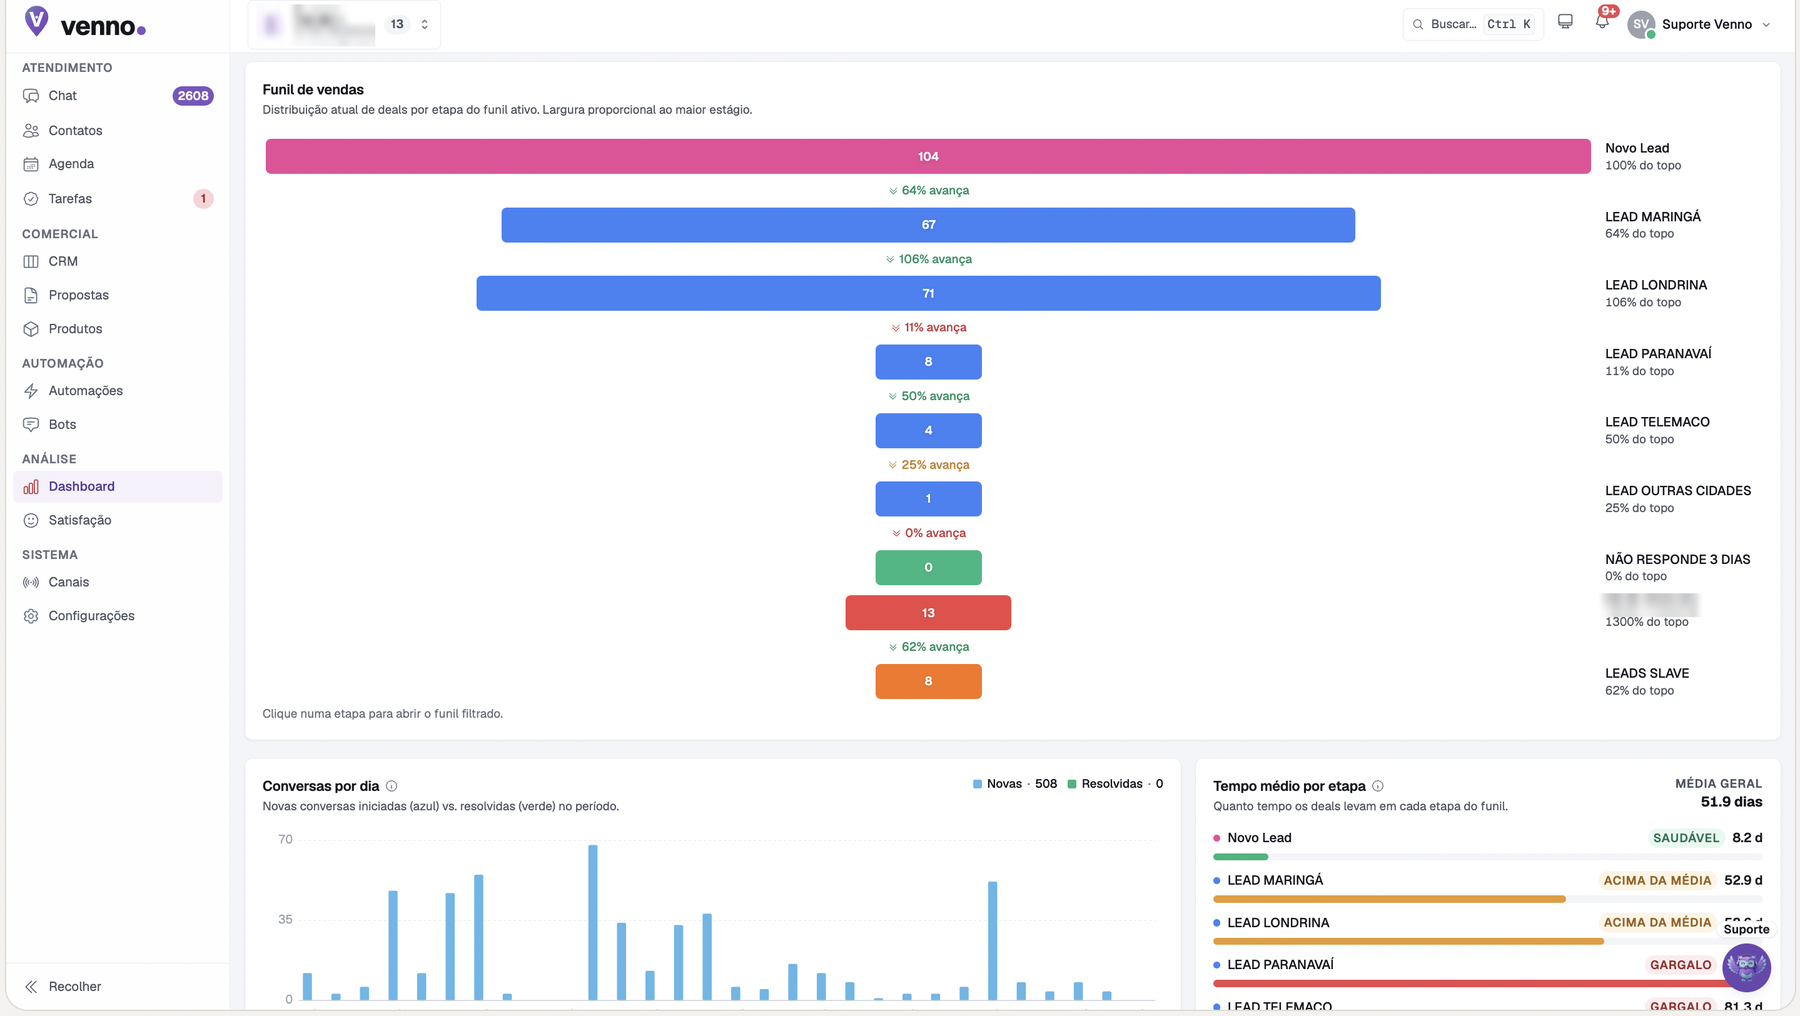Click the LEAD PARANAVAÍ stage label
The height and width of the screenshot is (1016, 1800).
[x=1658, y=354]
